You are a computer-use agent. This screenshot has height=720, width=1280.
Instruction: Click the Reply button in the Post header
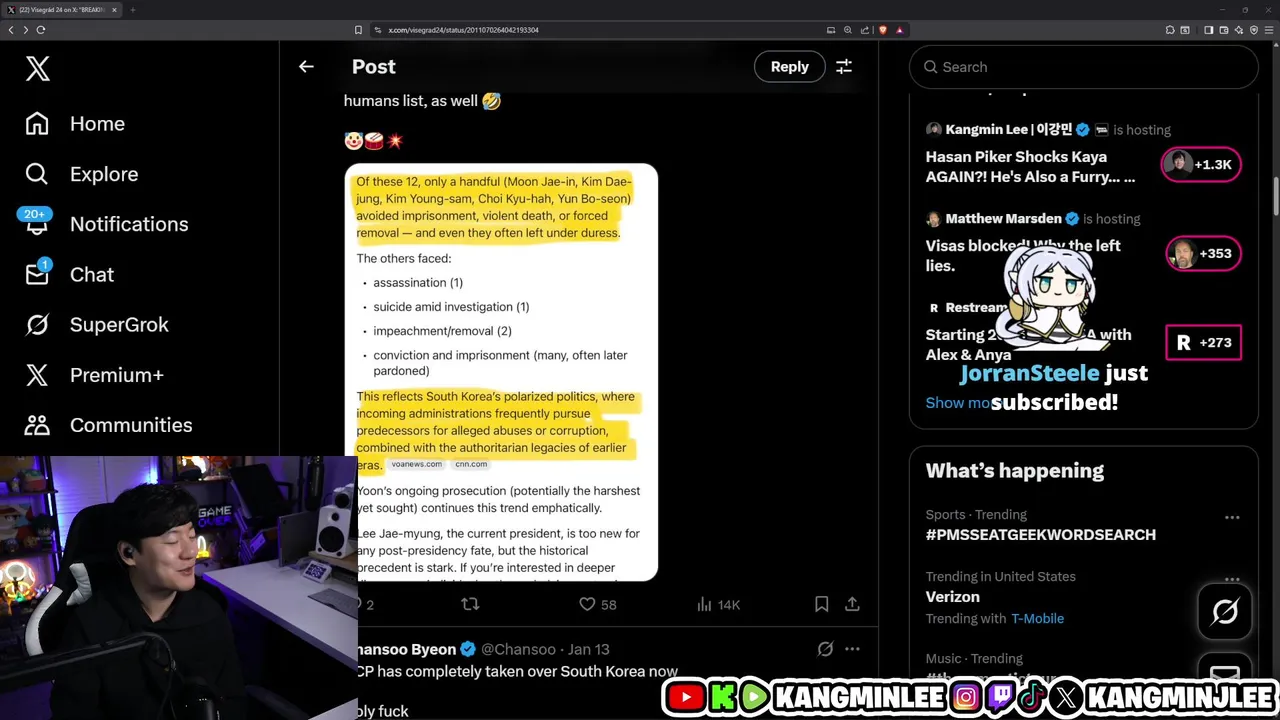[x=789, y=66]
